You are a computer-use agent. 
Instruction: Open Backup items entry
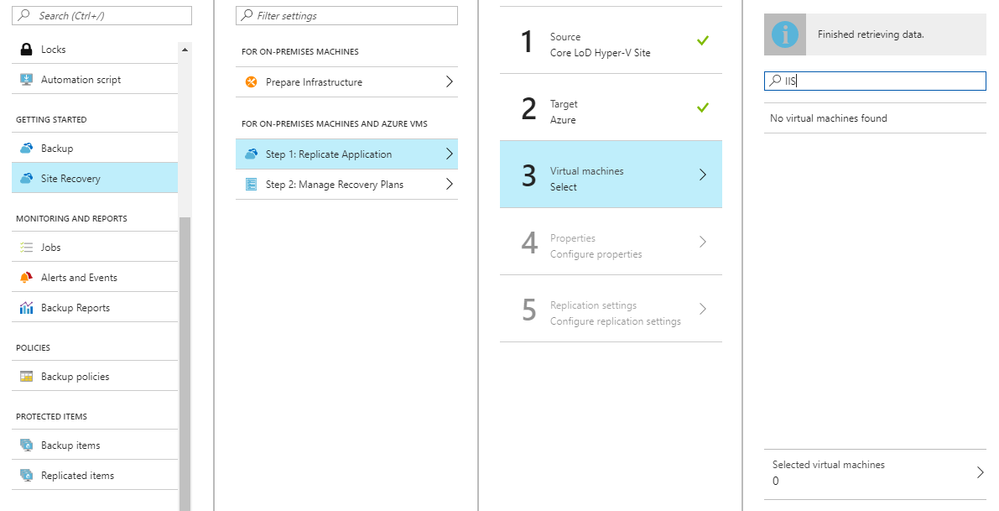coord(95,445)
